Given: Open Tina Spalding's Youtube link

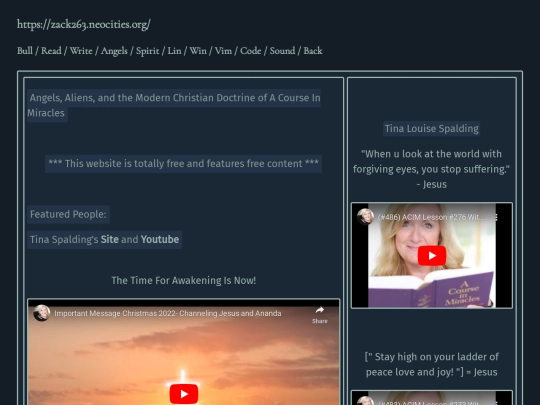Looking at the screenshot, I should 160,239.
